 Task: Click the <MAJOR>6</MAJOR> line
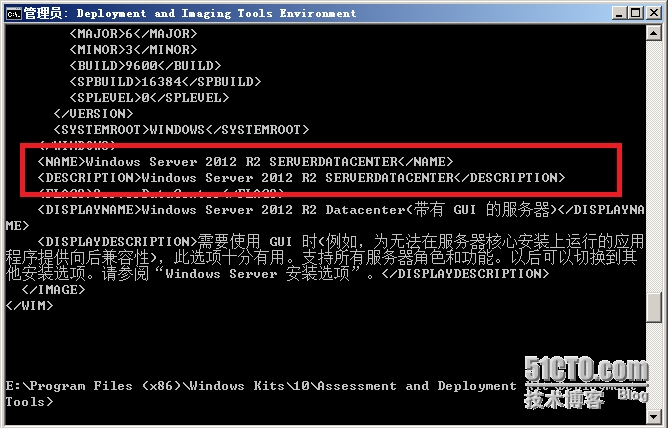(x=133, y=33)
